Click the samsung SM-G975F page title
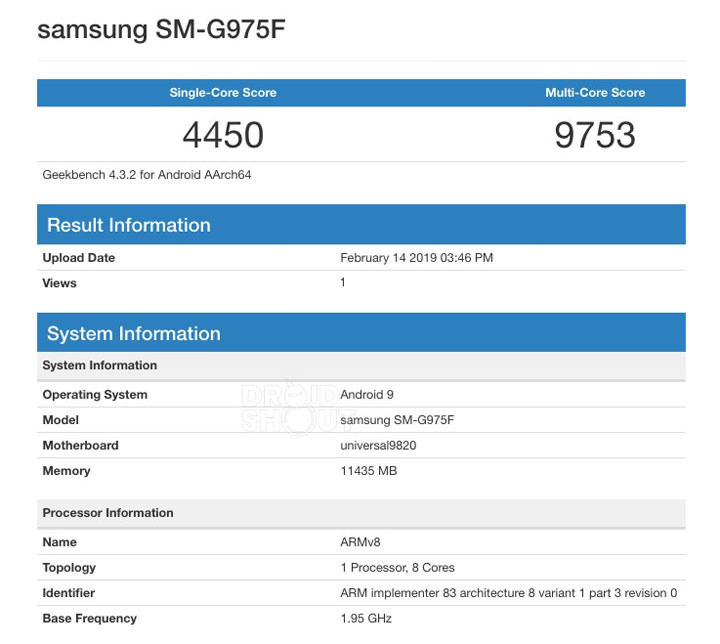This screenshot has width=720, height=644. 161,29
